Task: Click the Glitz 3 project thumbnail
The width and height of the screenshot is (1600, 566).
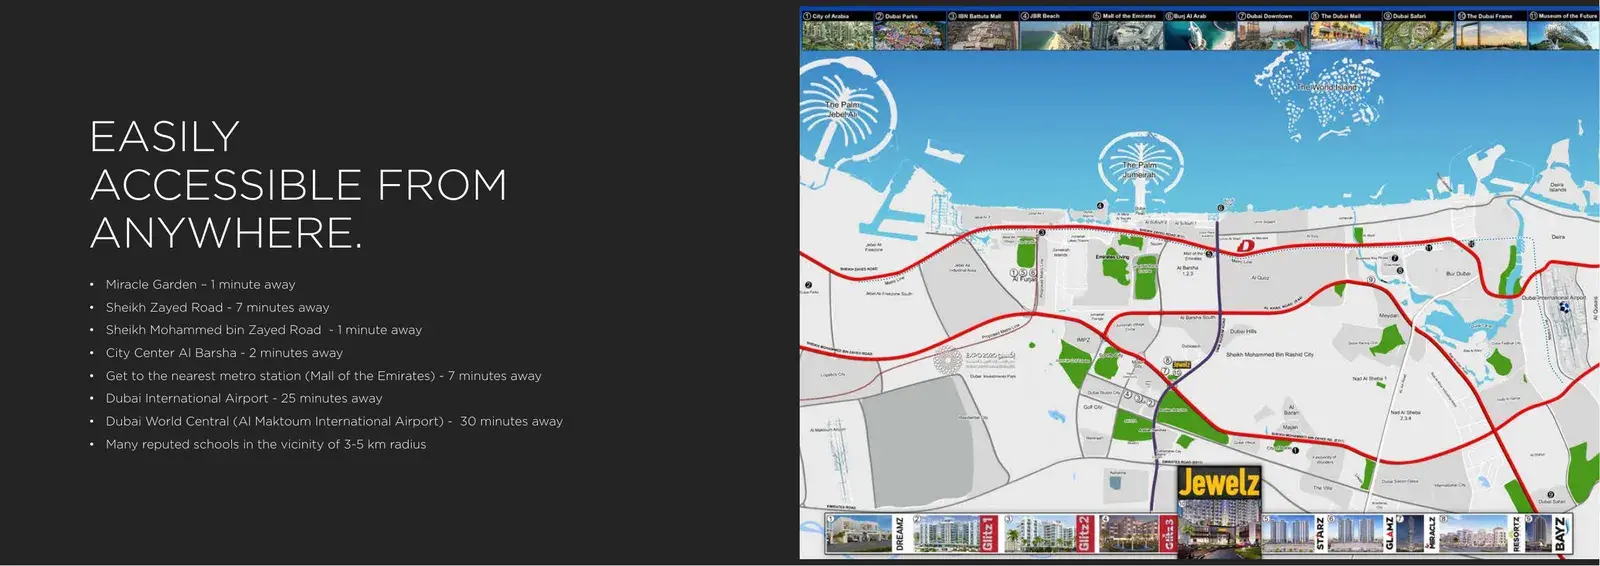Action: pos(1138,534)
